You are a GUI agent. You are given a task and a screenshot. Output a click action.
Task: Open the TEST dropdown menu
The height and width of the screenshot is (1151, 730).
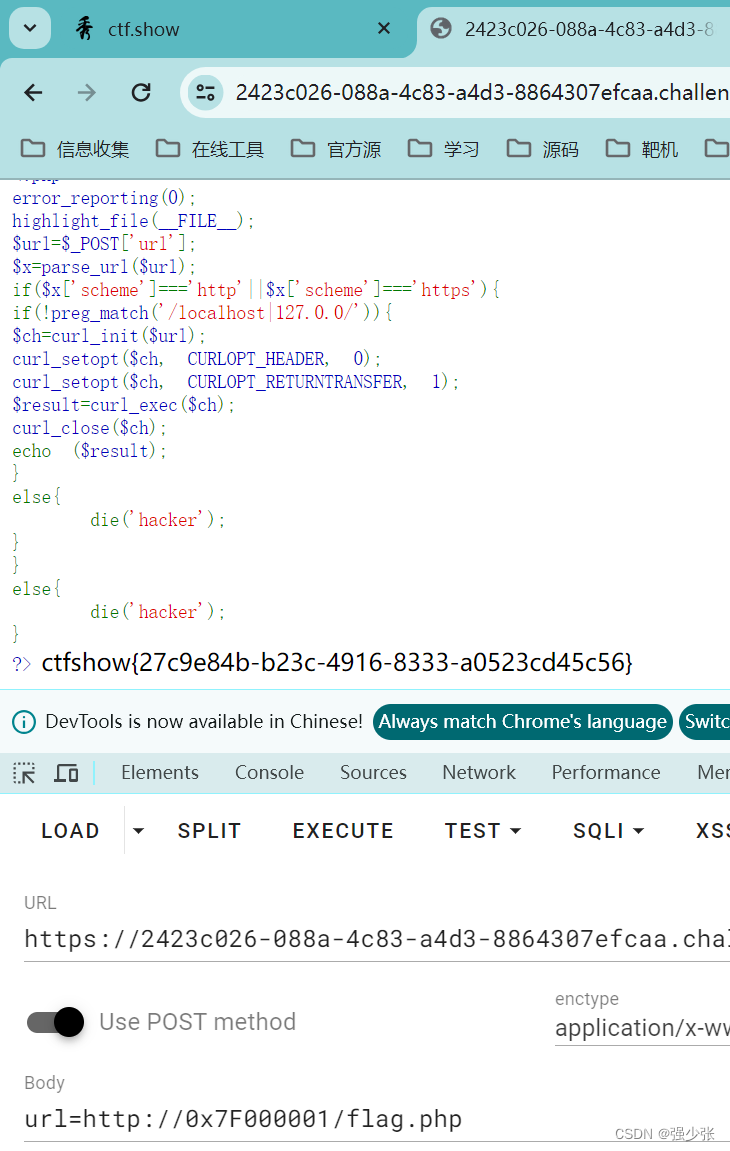pyautogui.click(x=483, y=831)
